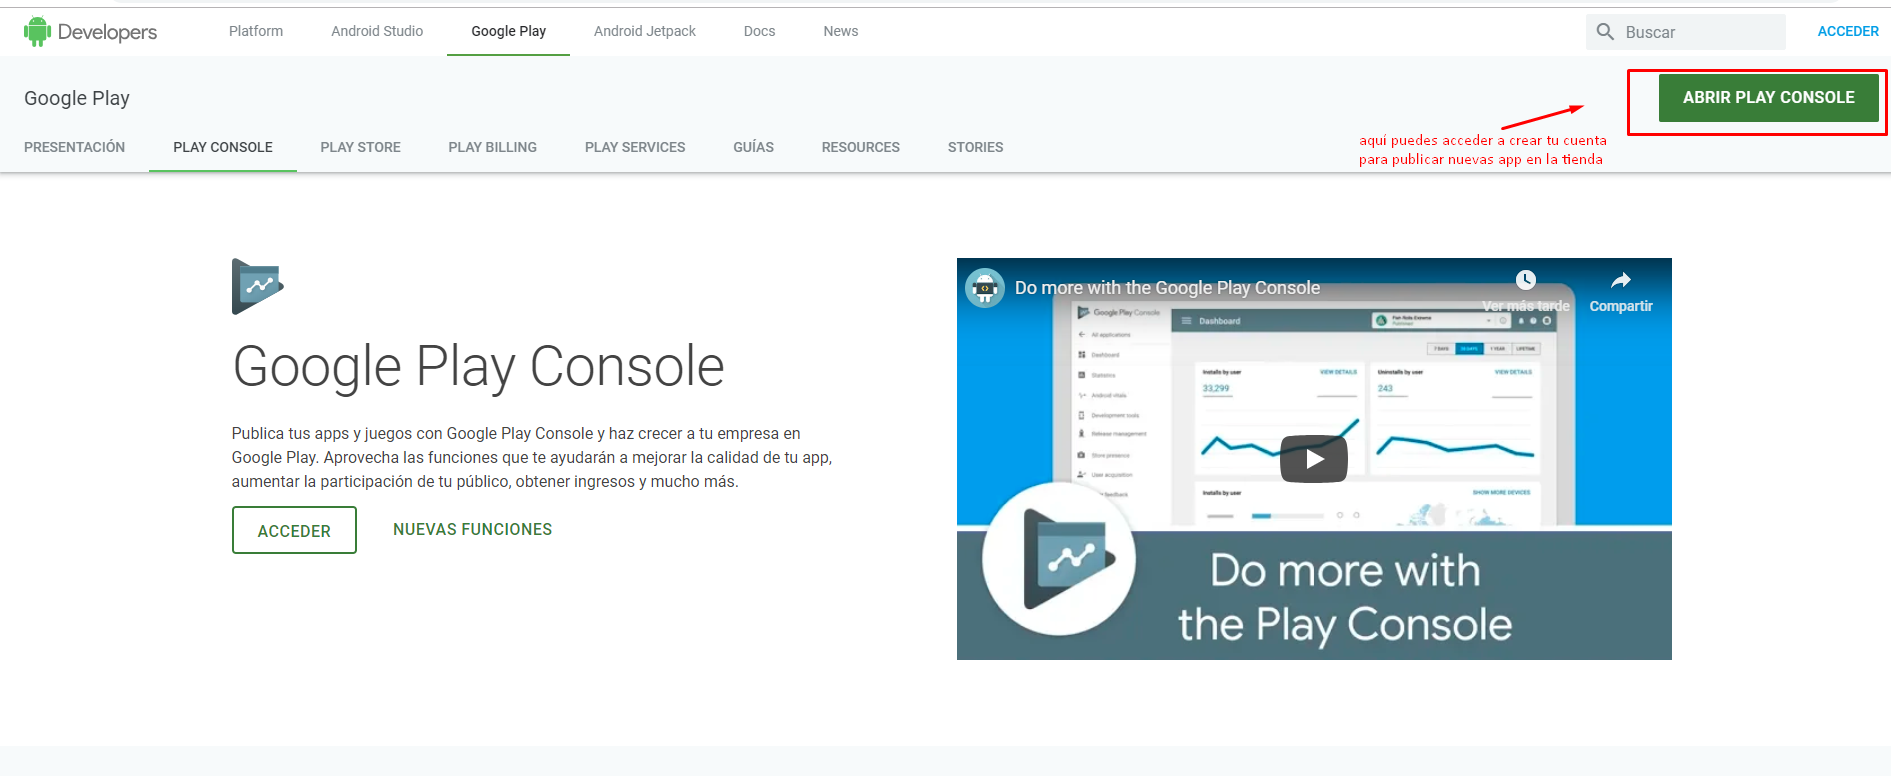Click the Google Play section heading

(x=77, y=98)
